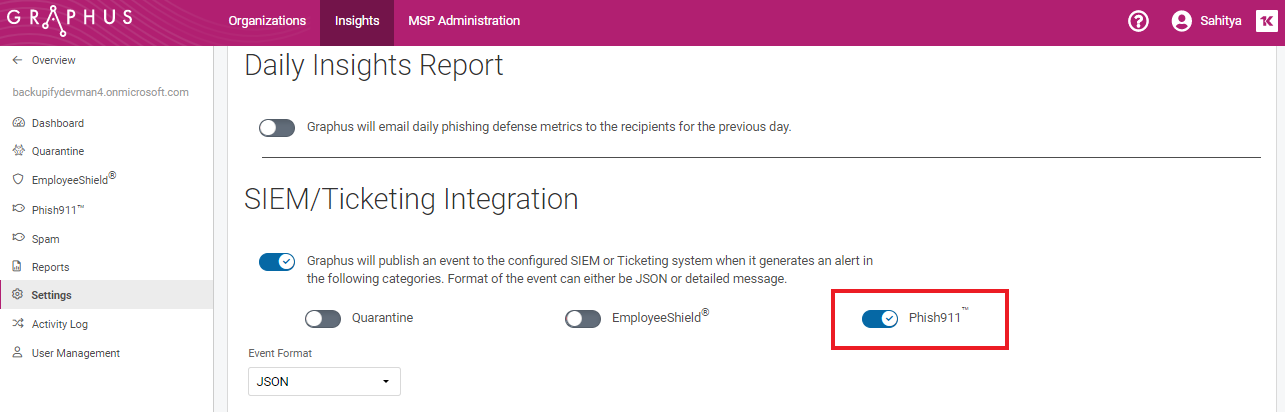
Task: Switch off the Phish911 alert toggle
Action: 880,319
